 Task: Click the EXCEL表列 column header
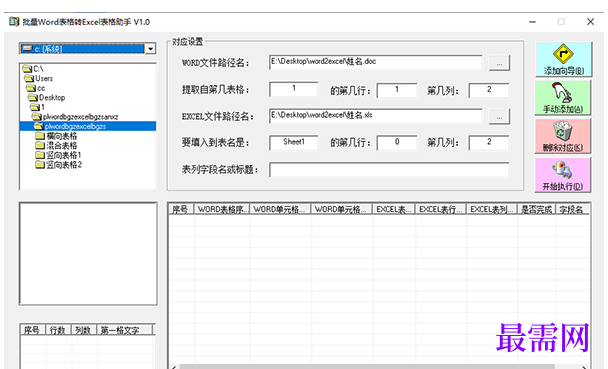pyautogui.click(x=492, y=209)
